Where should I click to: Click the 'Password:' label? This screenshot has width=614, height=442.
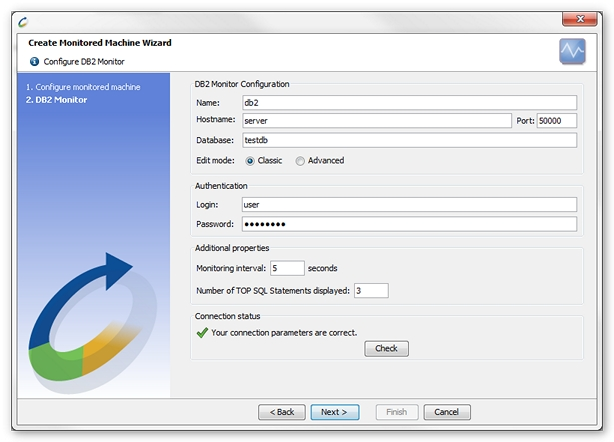(215, 224)
